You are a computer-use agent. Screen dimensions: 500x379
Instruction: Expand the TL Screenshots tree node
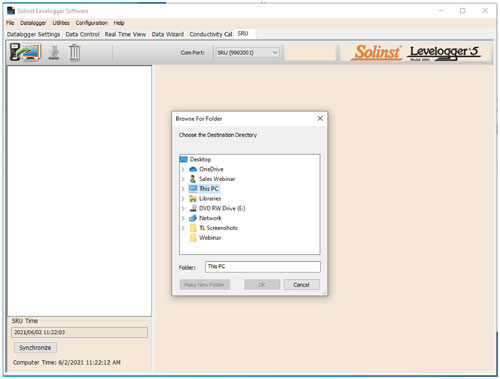point(183,228)
